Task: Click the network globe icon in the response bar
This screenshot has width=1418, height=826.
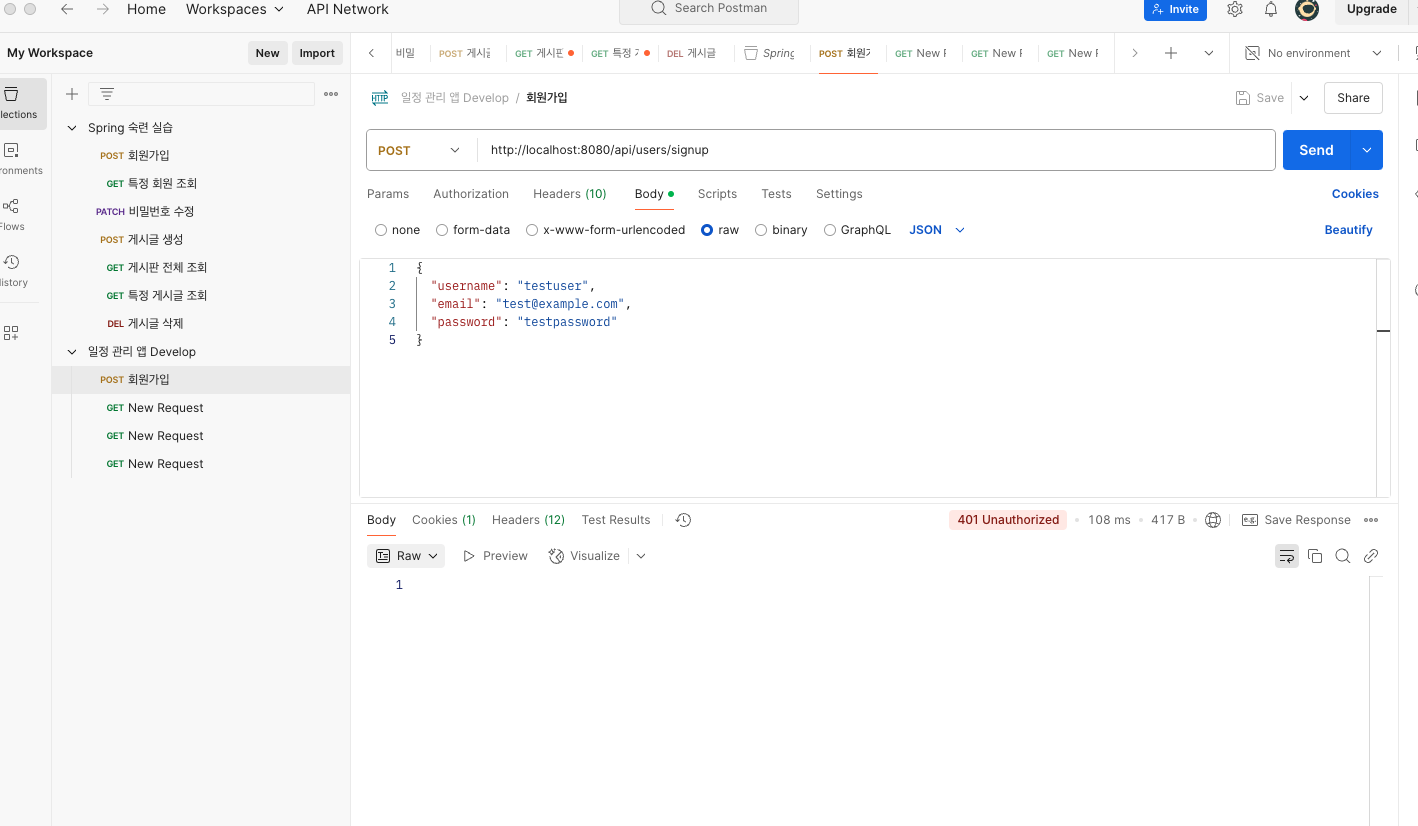Action: click(1213, 520)
